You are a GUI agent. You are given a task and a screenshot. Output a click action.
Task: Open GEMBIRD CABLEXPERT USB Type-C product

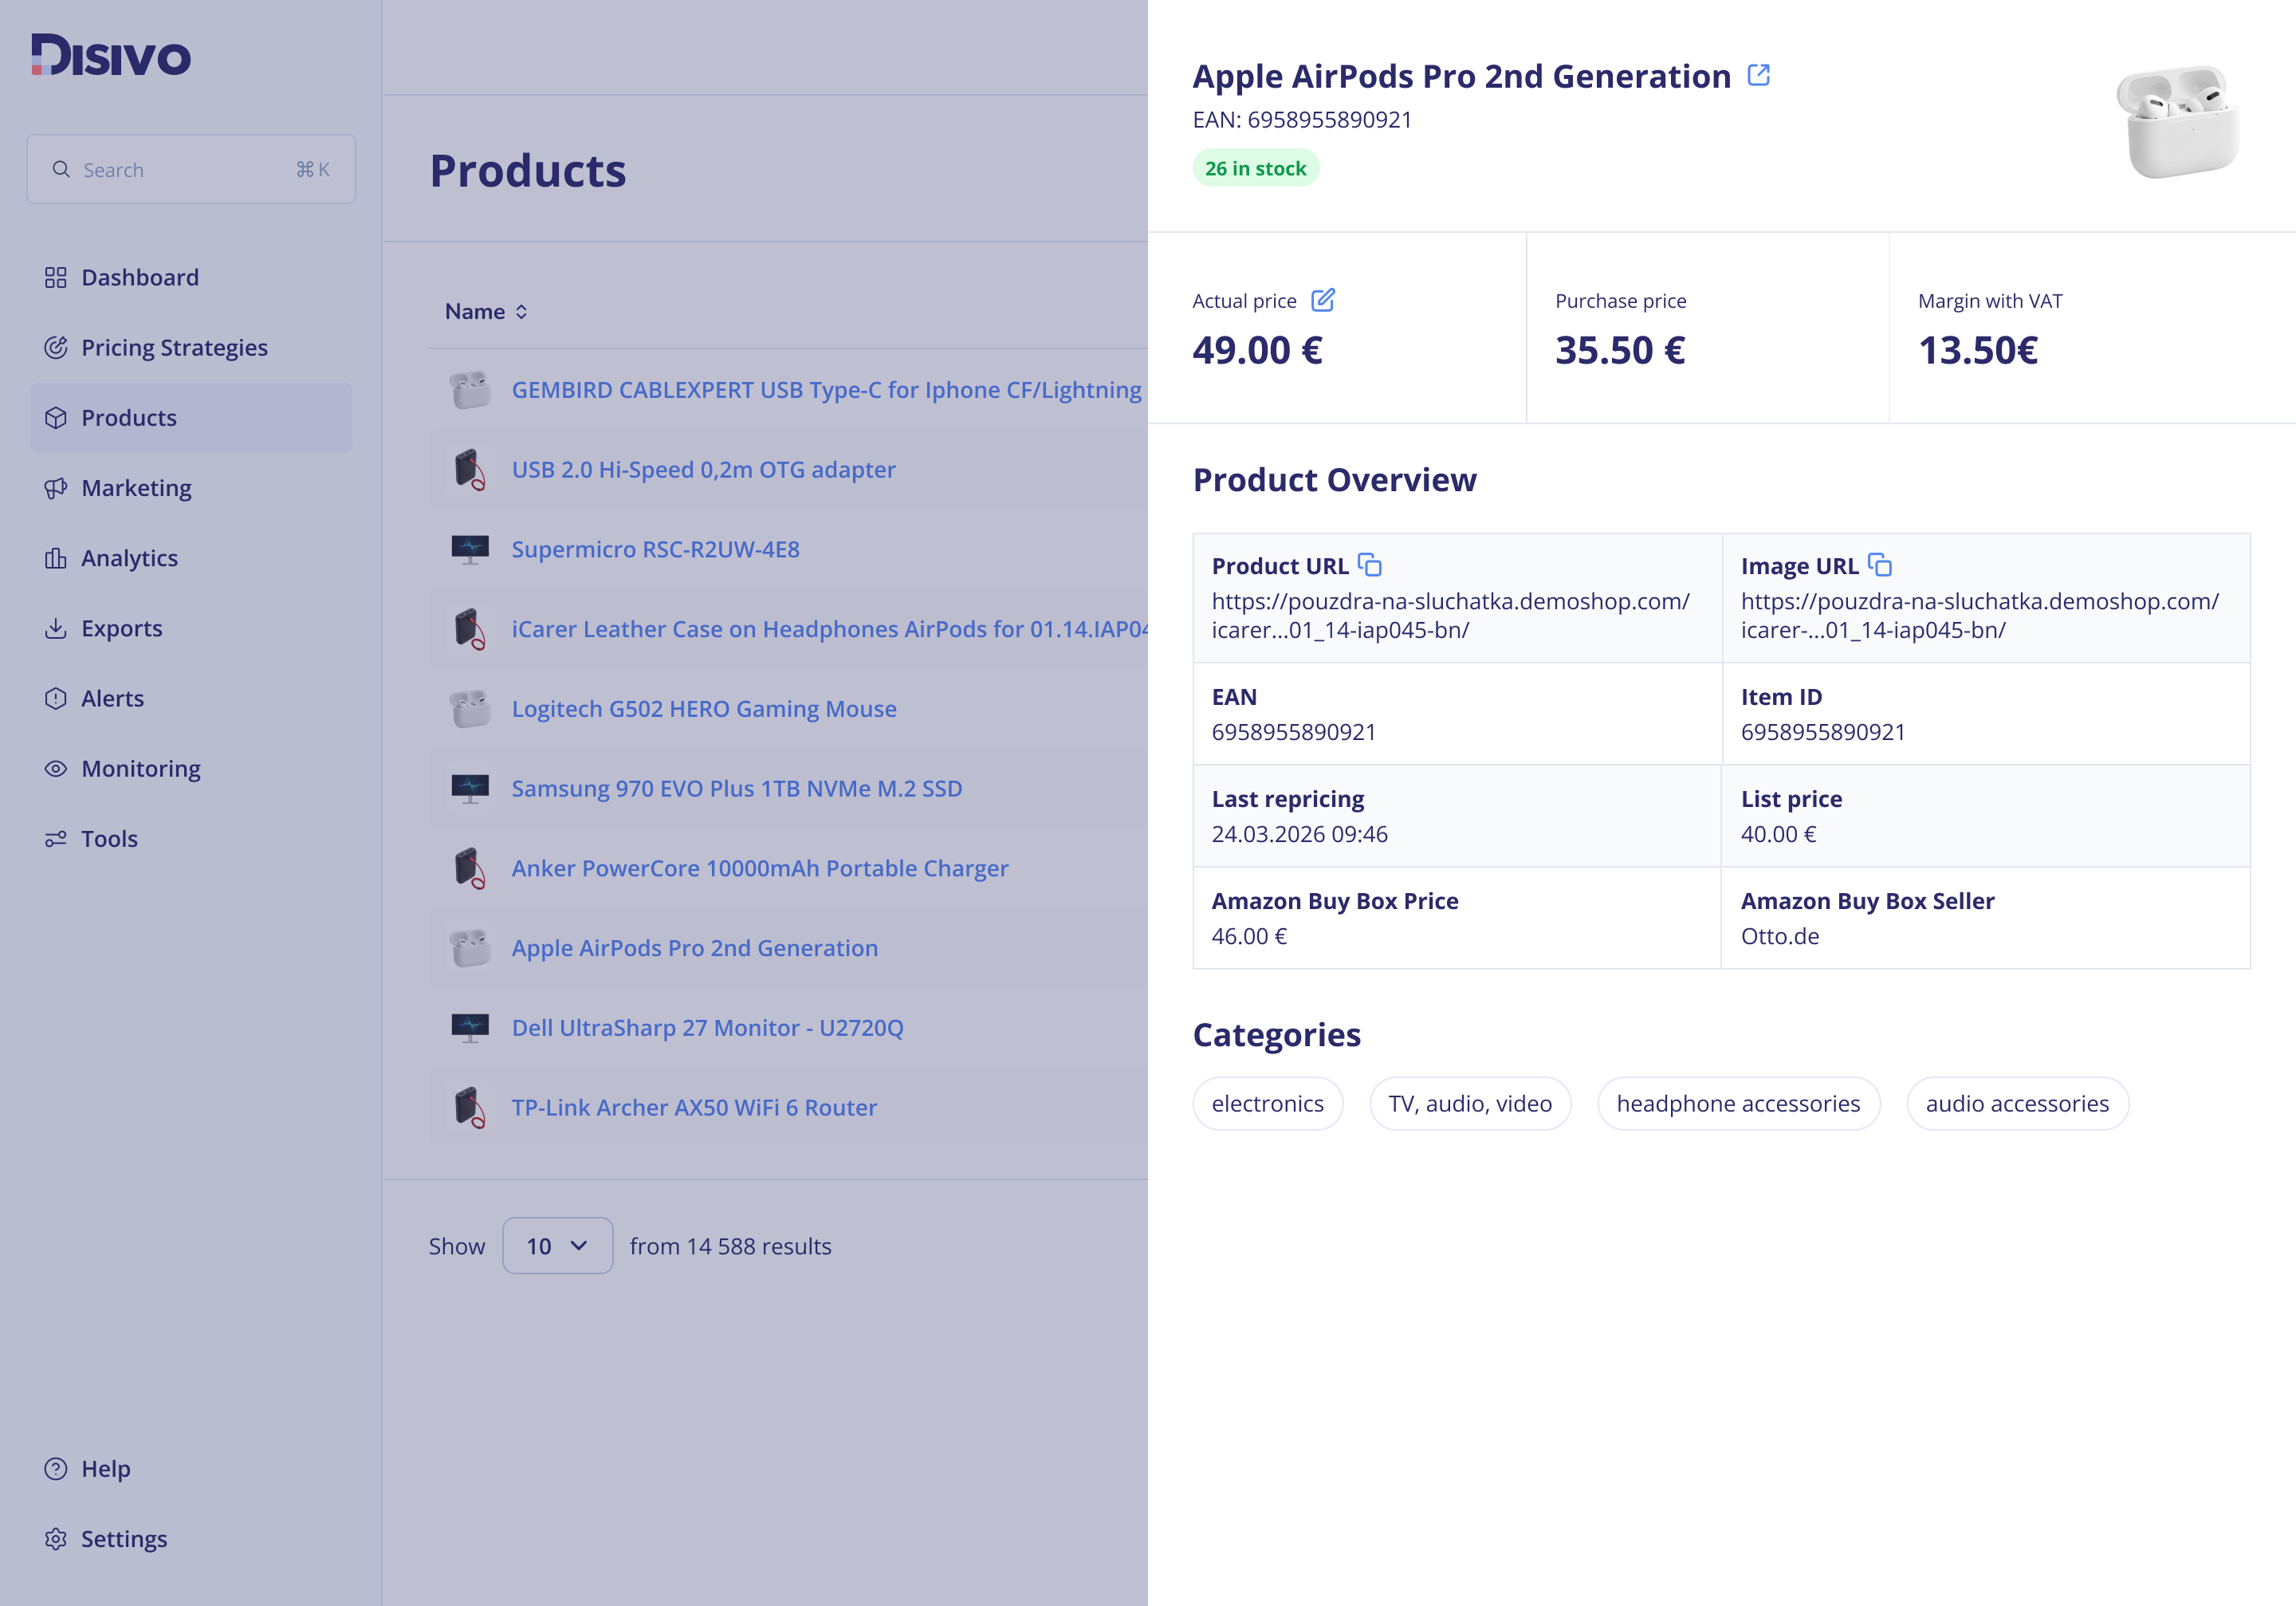[x=827, y=389]
